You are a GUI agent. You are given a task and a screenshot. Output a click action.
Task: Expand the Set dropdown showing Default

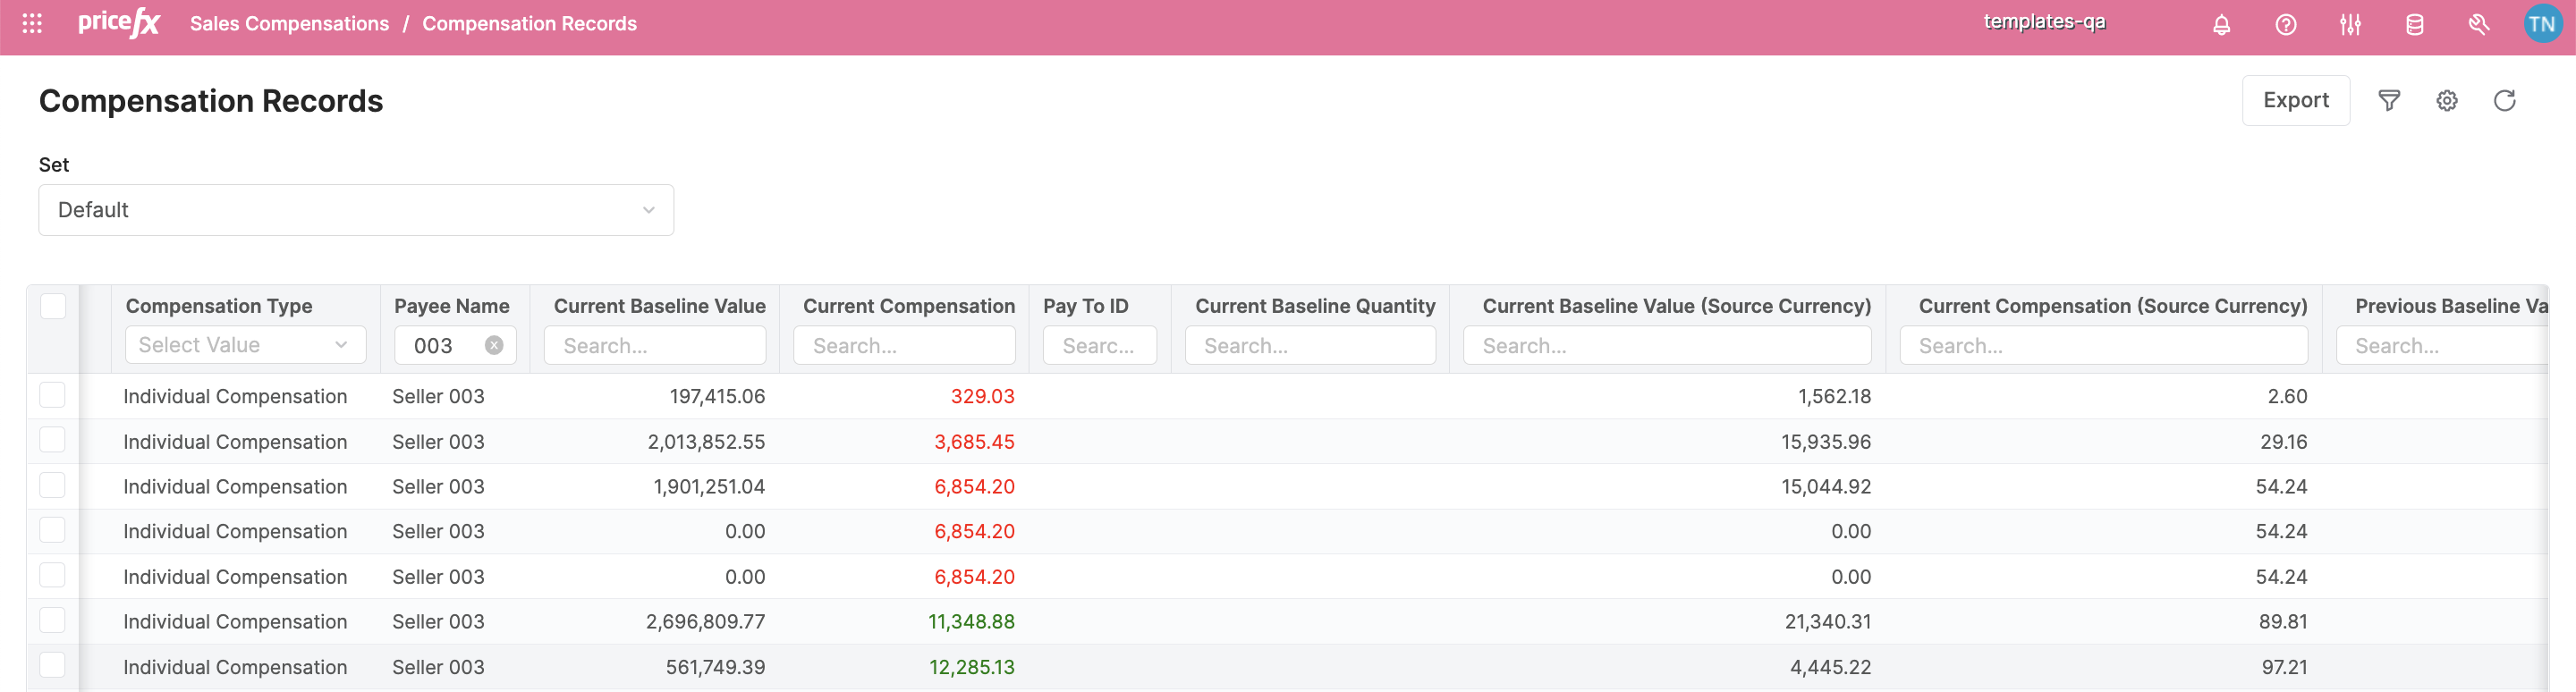(355, 210)
